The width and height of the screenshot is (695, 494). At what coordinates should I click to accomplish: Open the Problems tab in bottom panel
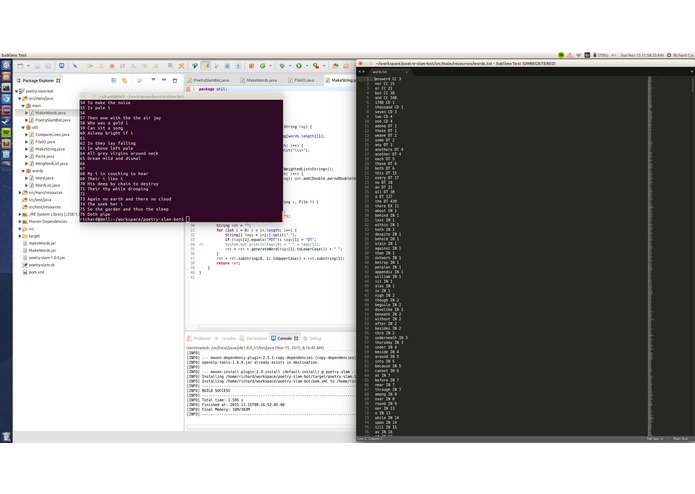pos(199,338)
